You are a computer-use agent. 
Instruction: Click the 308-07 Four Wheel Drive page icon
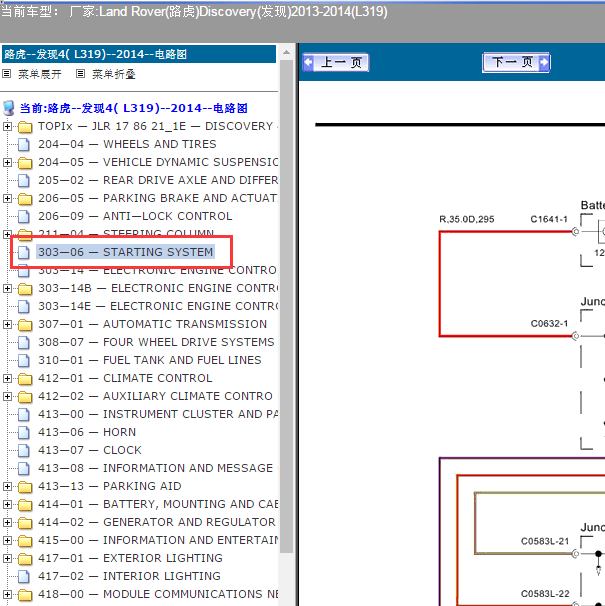tap(24, 342)
